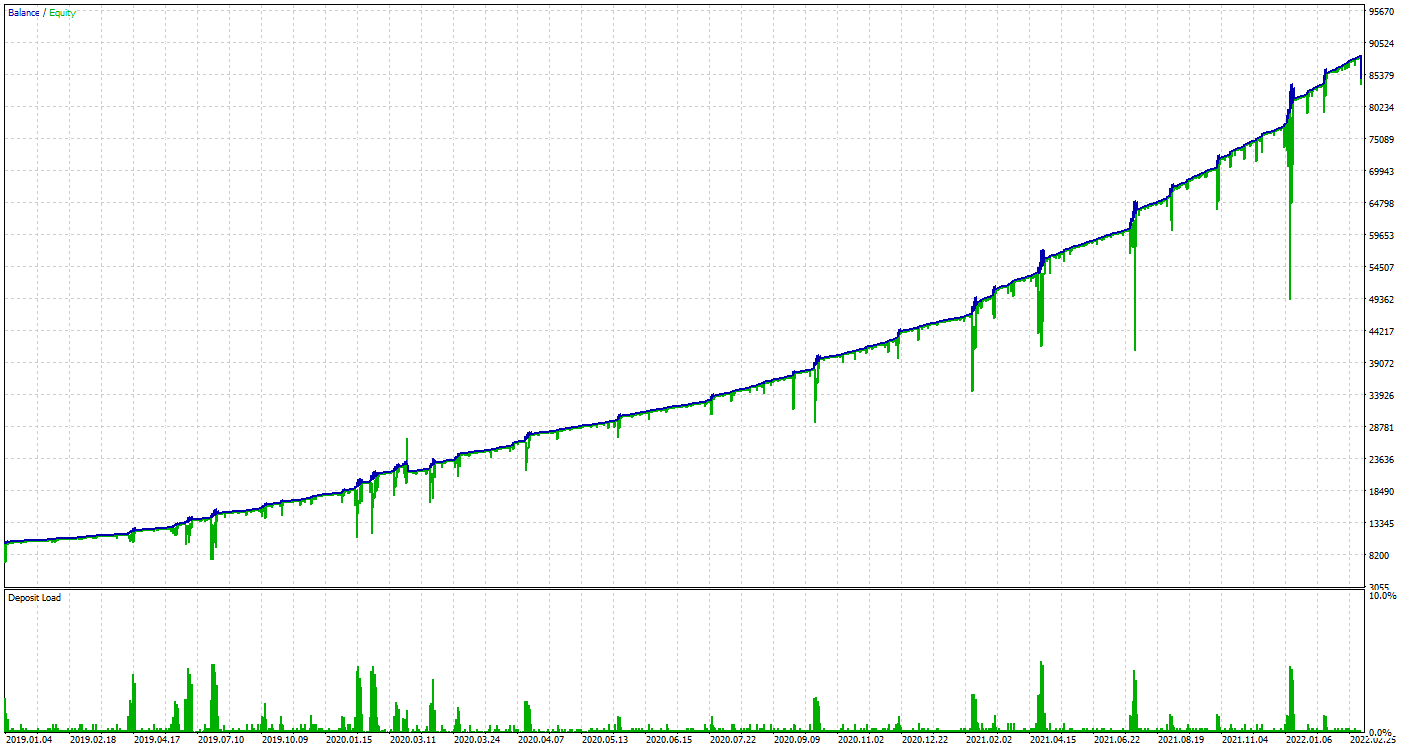Click the 2020.04.07 date label
The image size is (1409, 749).
(x=542, y=741)
